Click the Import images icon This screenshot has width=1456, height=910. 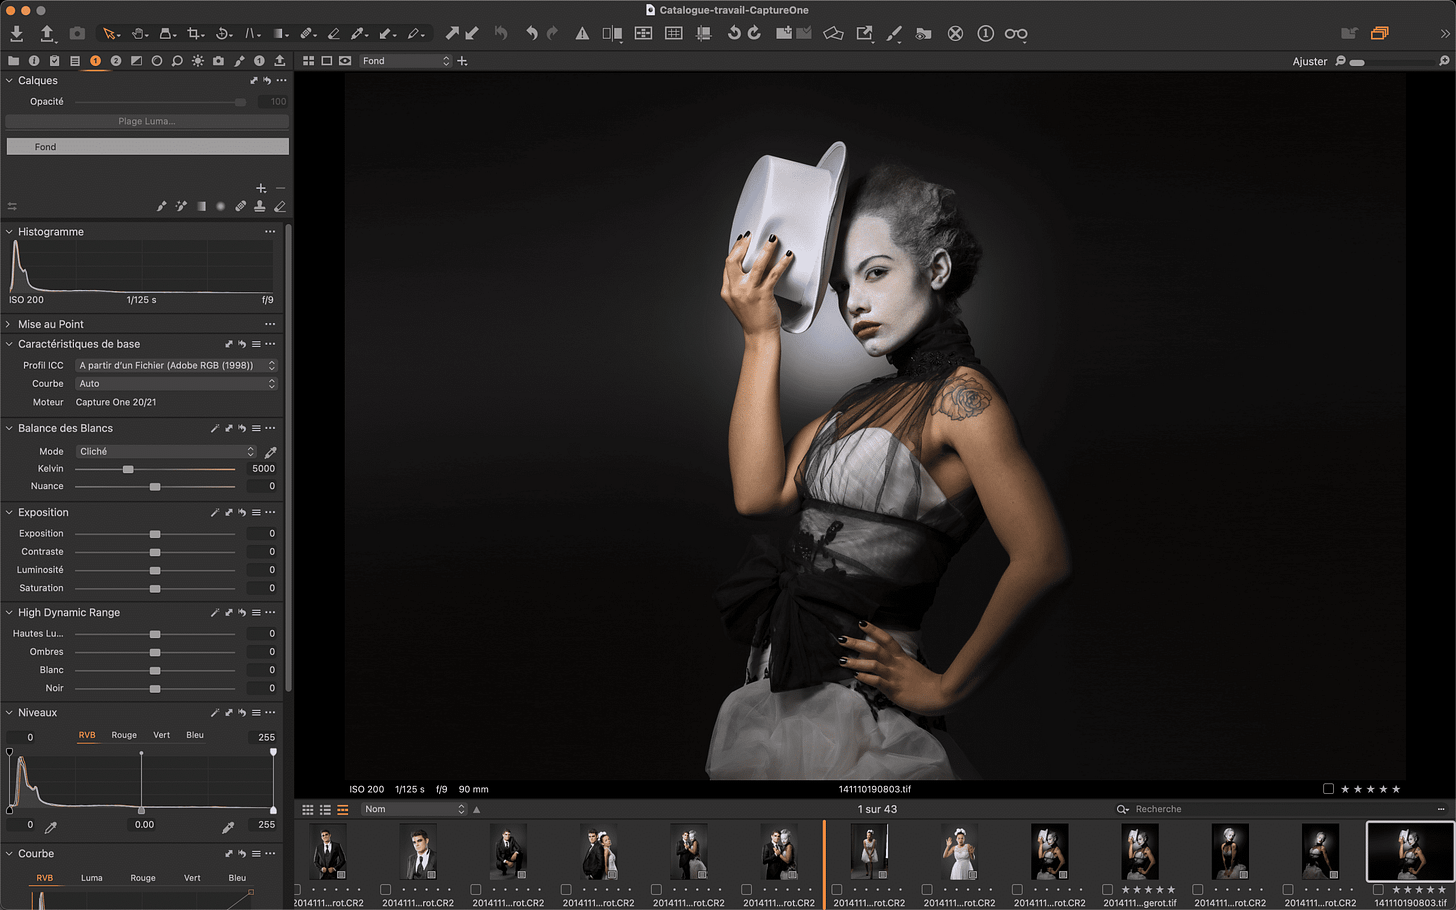click(x=17, y=34)
